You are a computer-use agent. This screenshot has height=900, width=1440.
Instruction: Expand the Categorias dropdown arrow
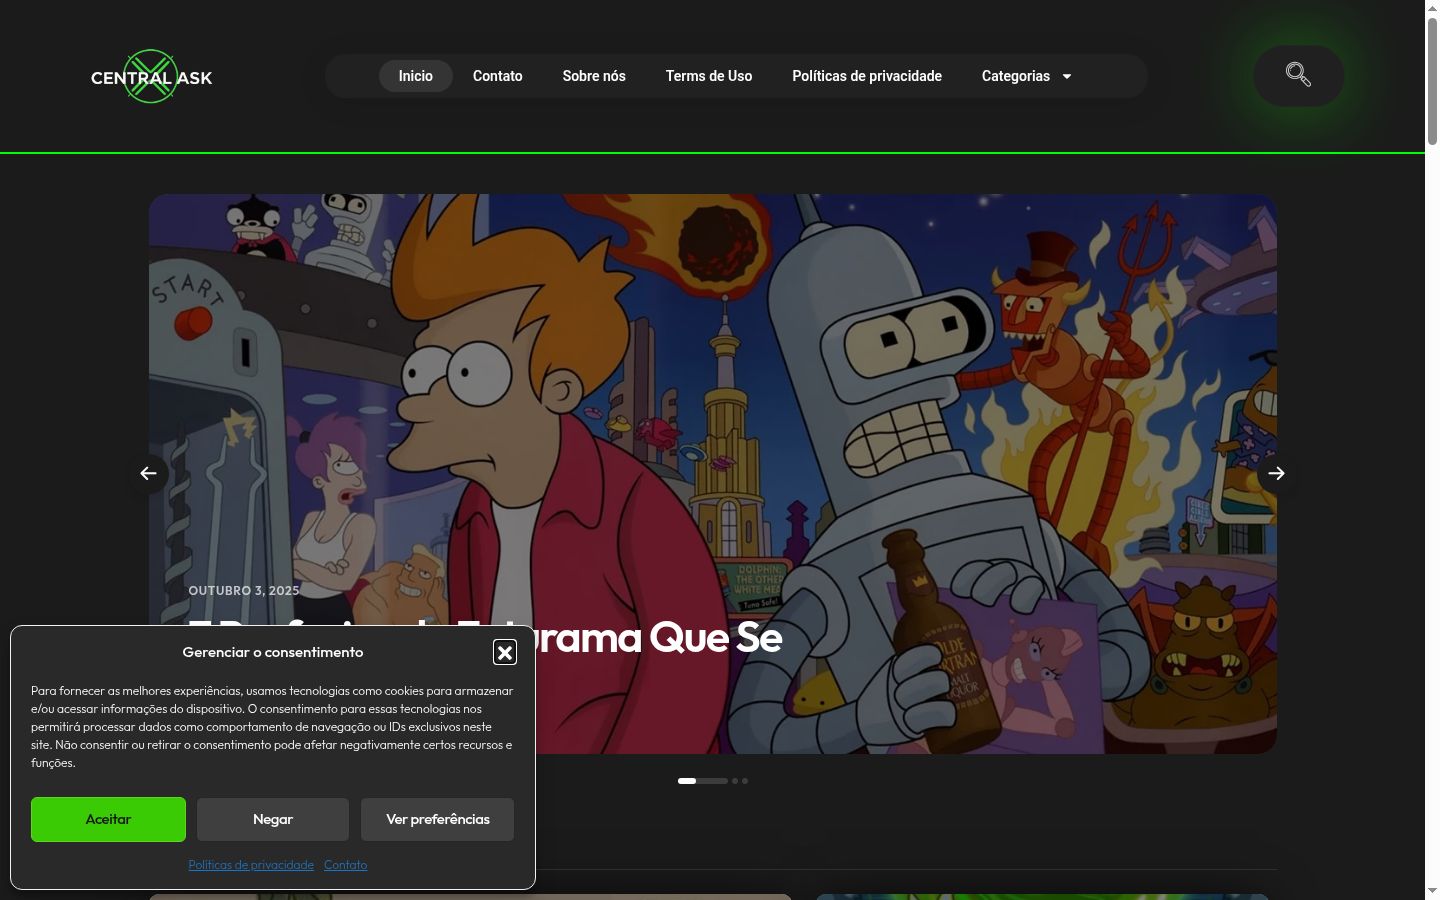(1067, 76)
